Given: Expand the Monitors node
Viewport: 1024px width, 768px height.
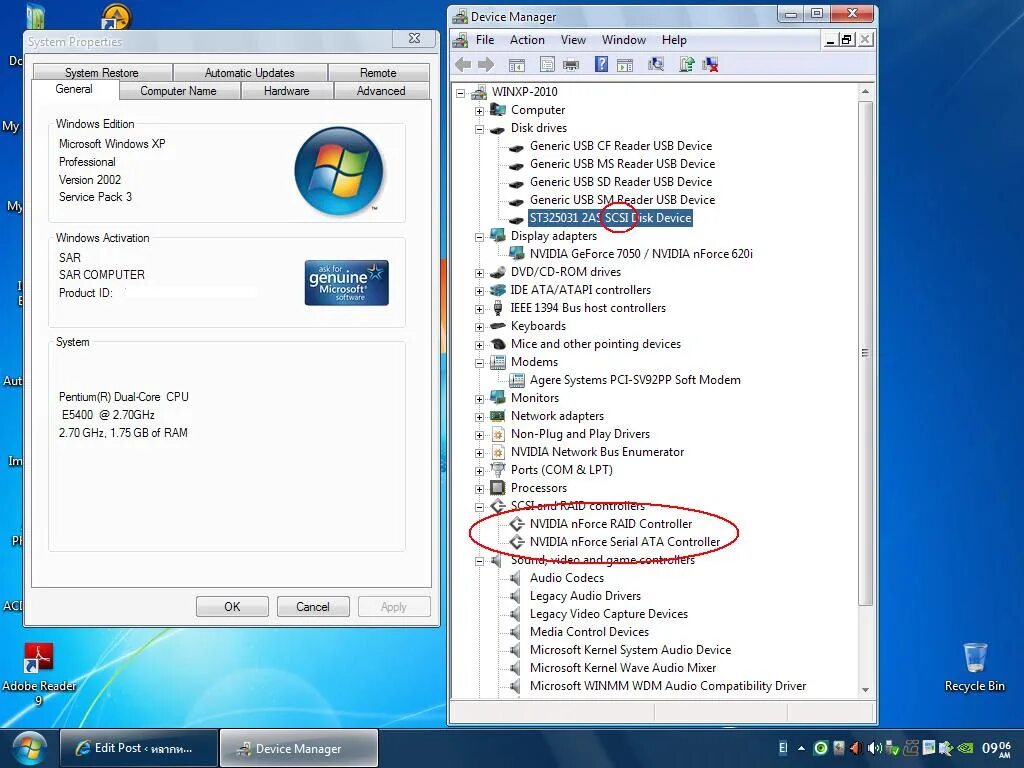Looking at the screenshot, I should coord(479,398).
